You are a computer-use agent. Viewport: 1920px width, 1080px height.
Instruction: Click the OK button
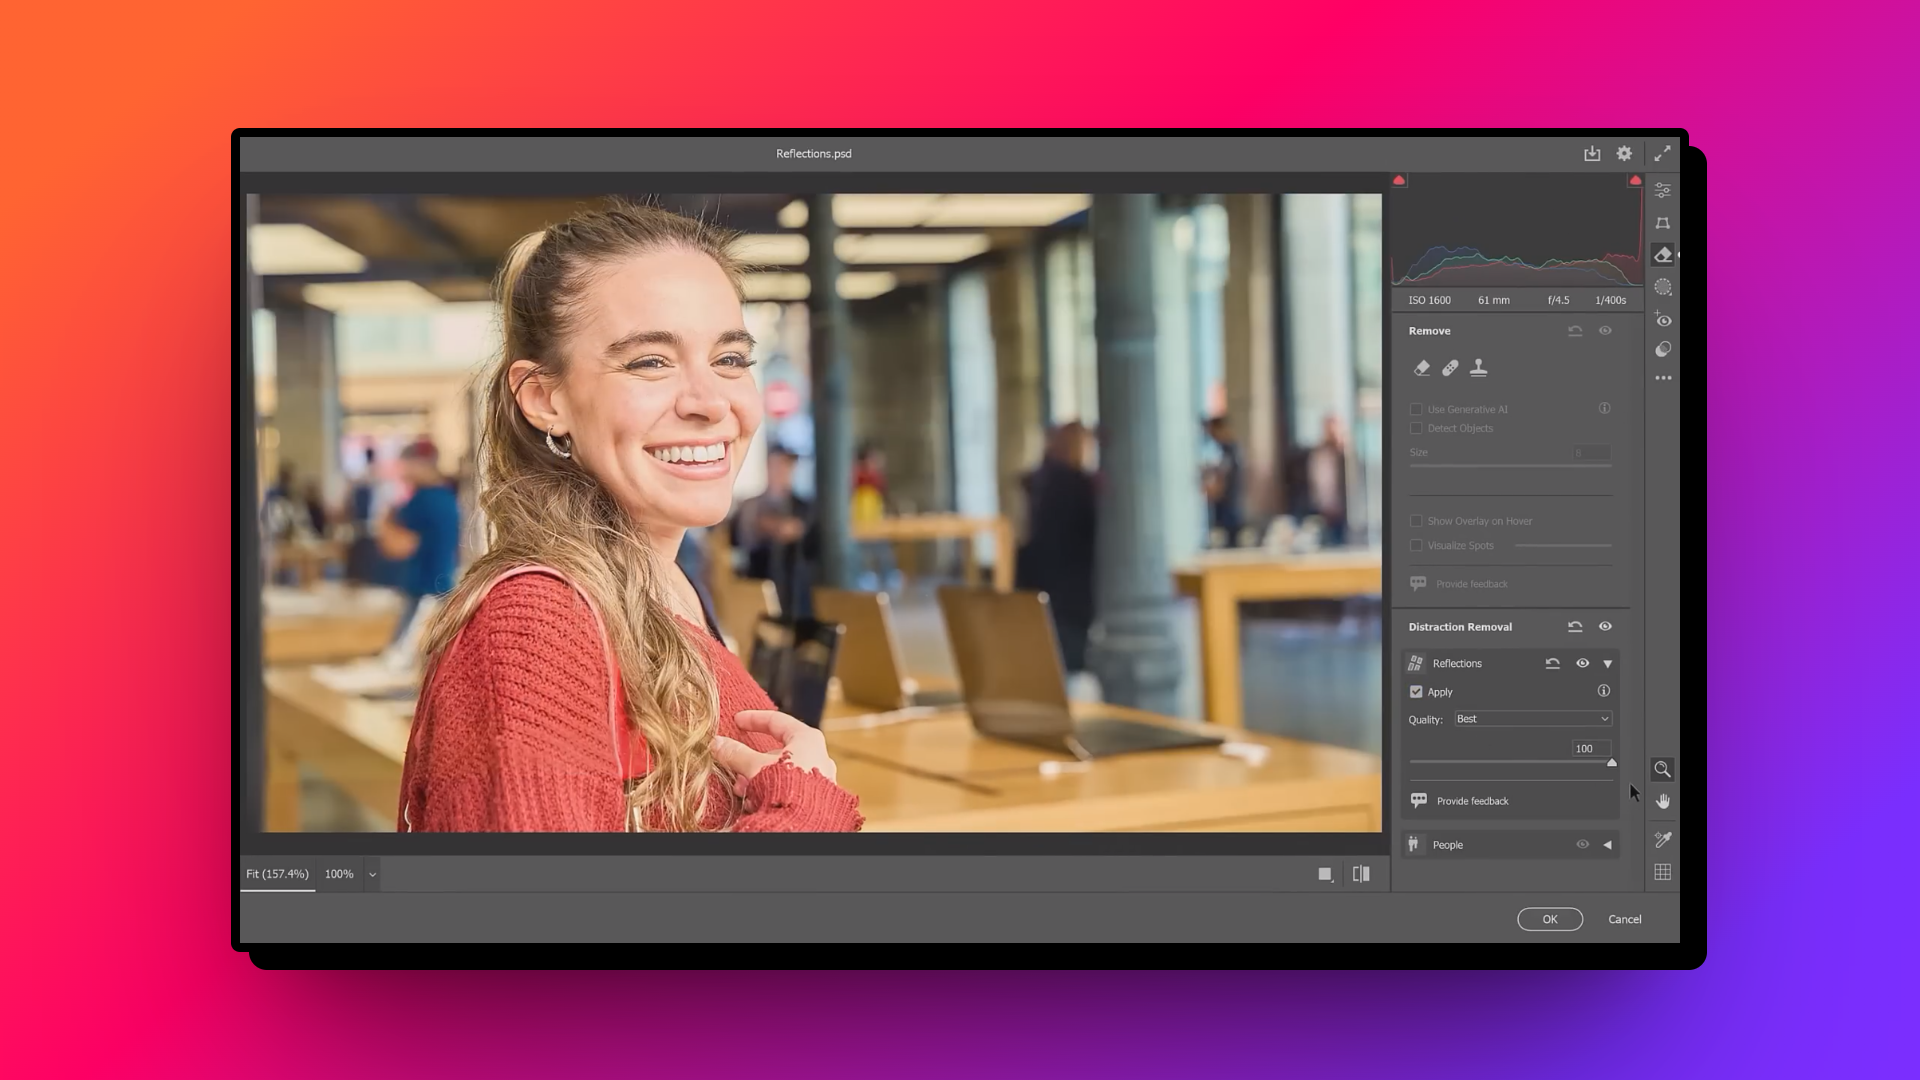click(x=1550, y=919)
